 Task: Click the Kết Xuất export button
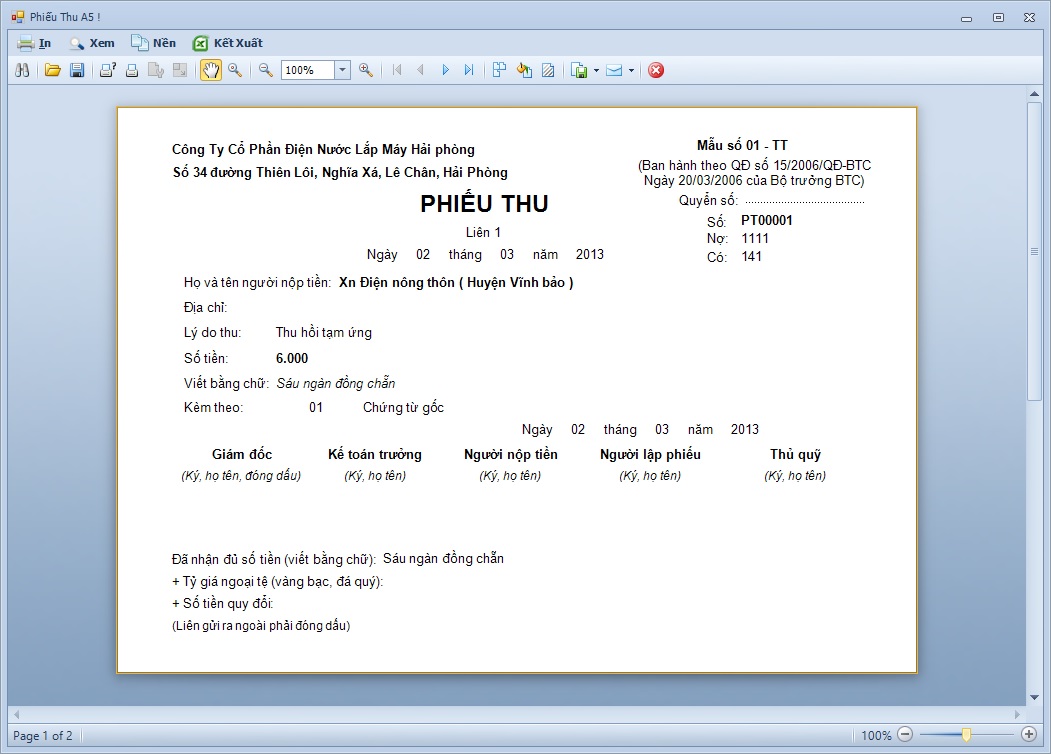(x=228, y=43)
